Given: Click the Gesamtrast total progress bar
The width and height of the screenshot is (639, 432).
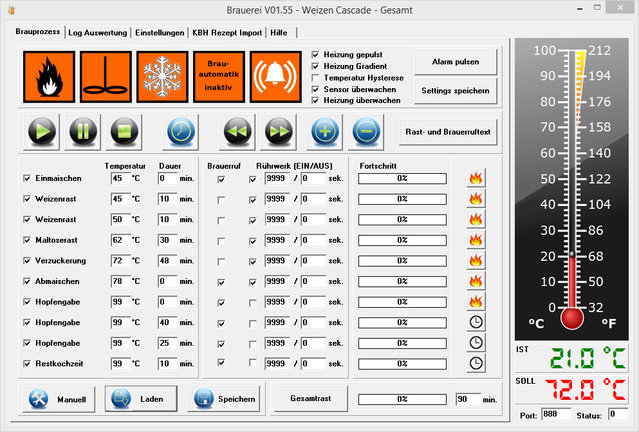Looking at the screenshot, I should 402,399.
